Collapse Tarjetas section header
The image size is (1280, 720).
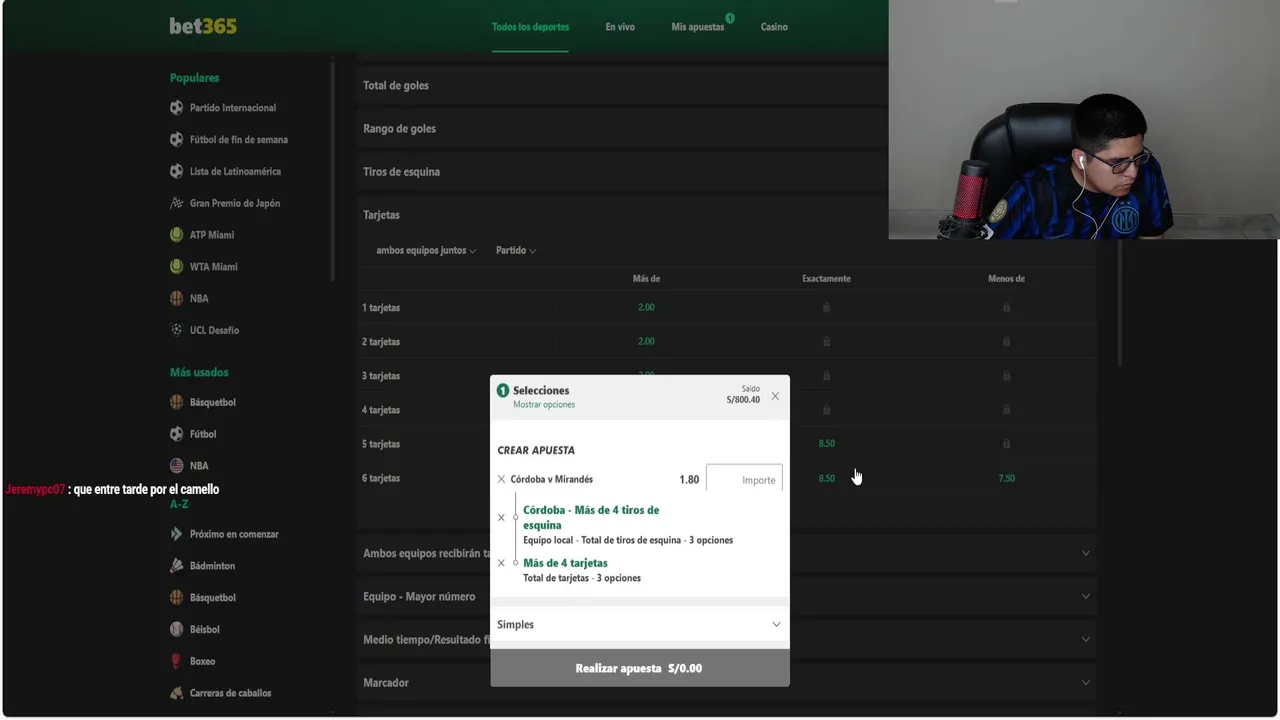(622, 215)
